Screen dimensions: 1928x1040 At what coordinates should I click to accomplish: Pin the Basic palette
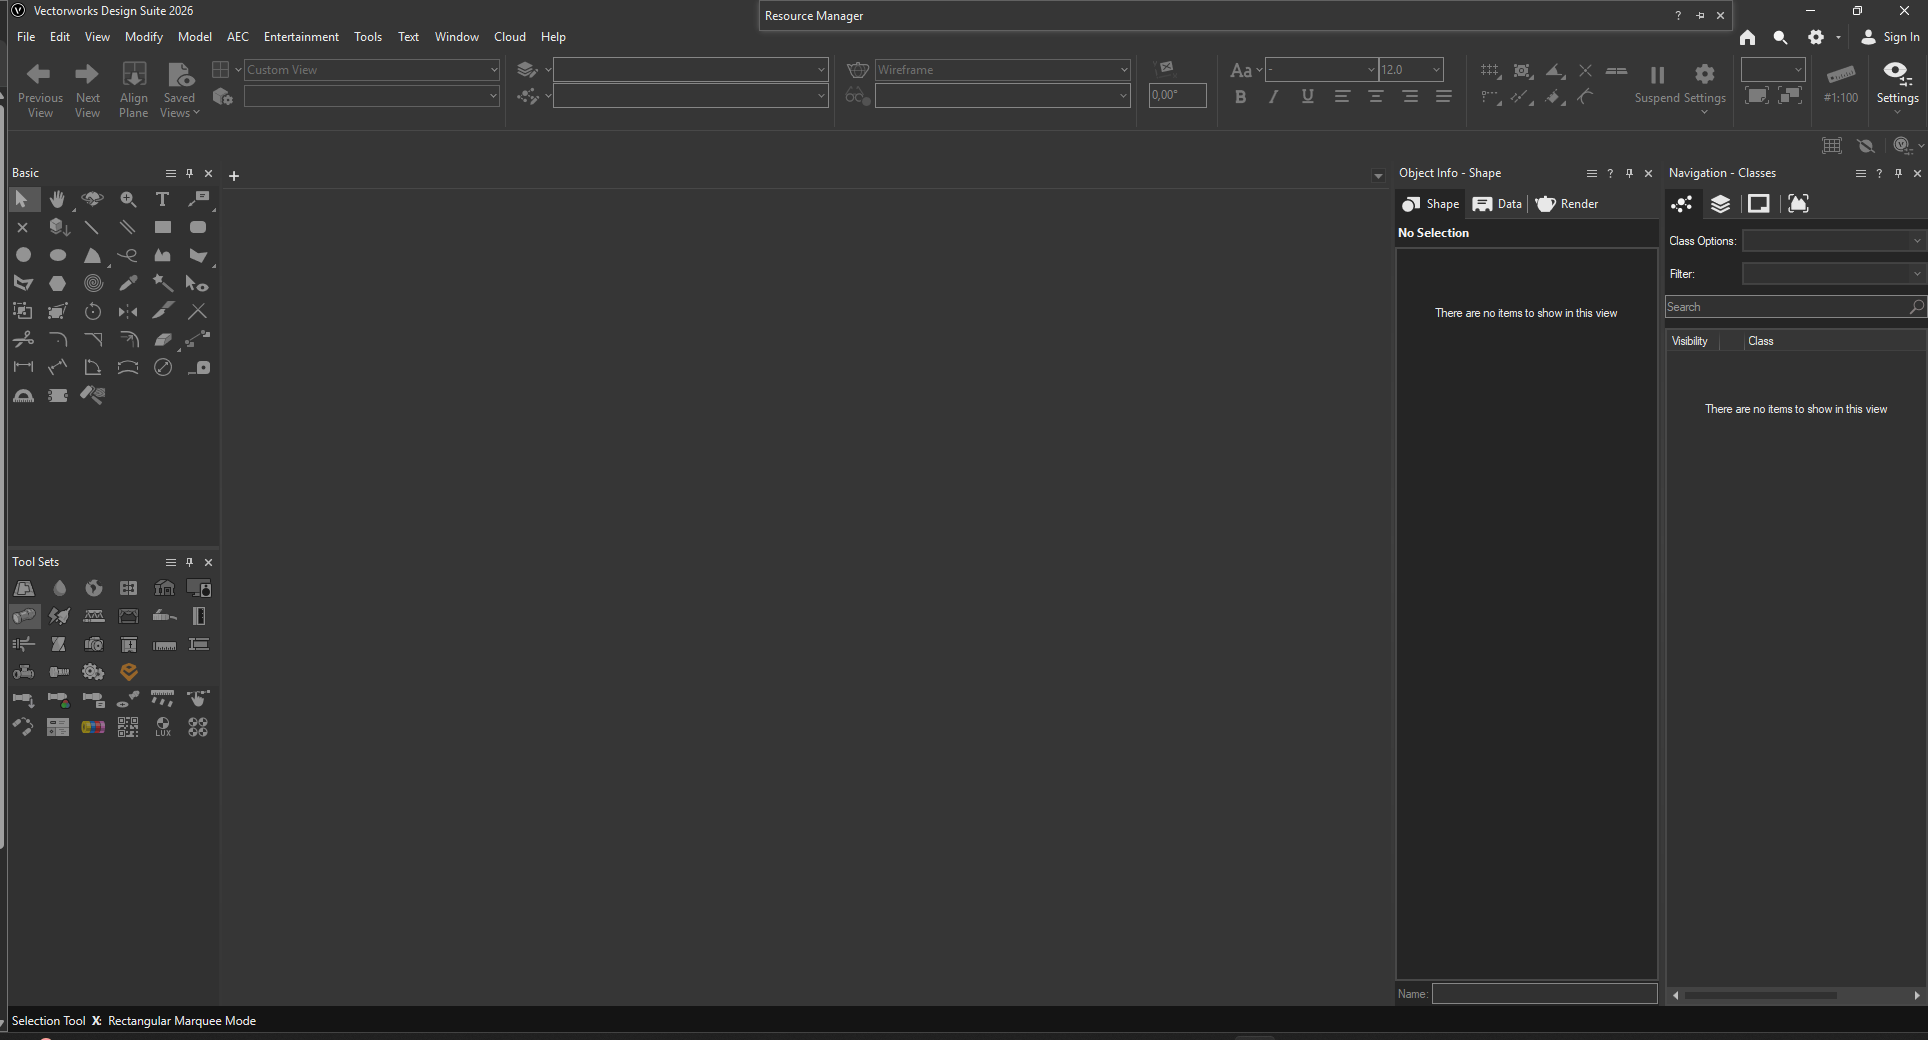(x=189, y=173)
